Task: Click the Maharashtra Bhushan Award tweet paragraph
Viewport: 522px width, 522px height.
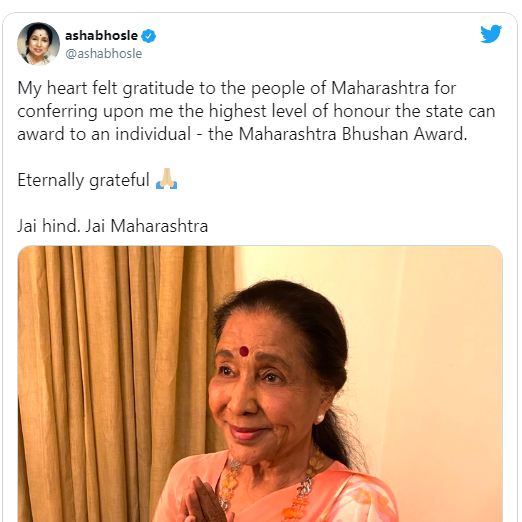Action: pos(256,111)
